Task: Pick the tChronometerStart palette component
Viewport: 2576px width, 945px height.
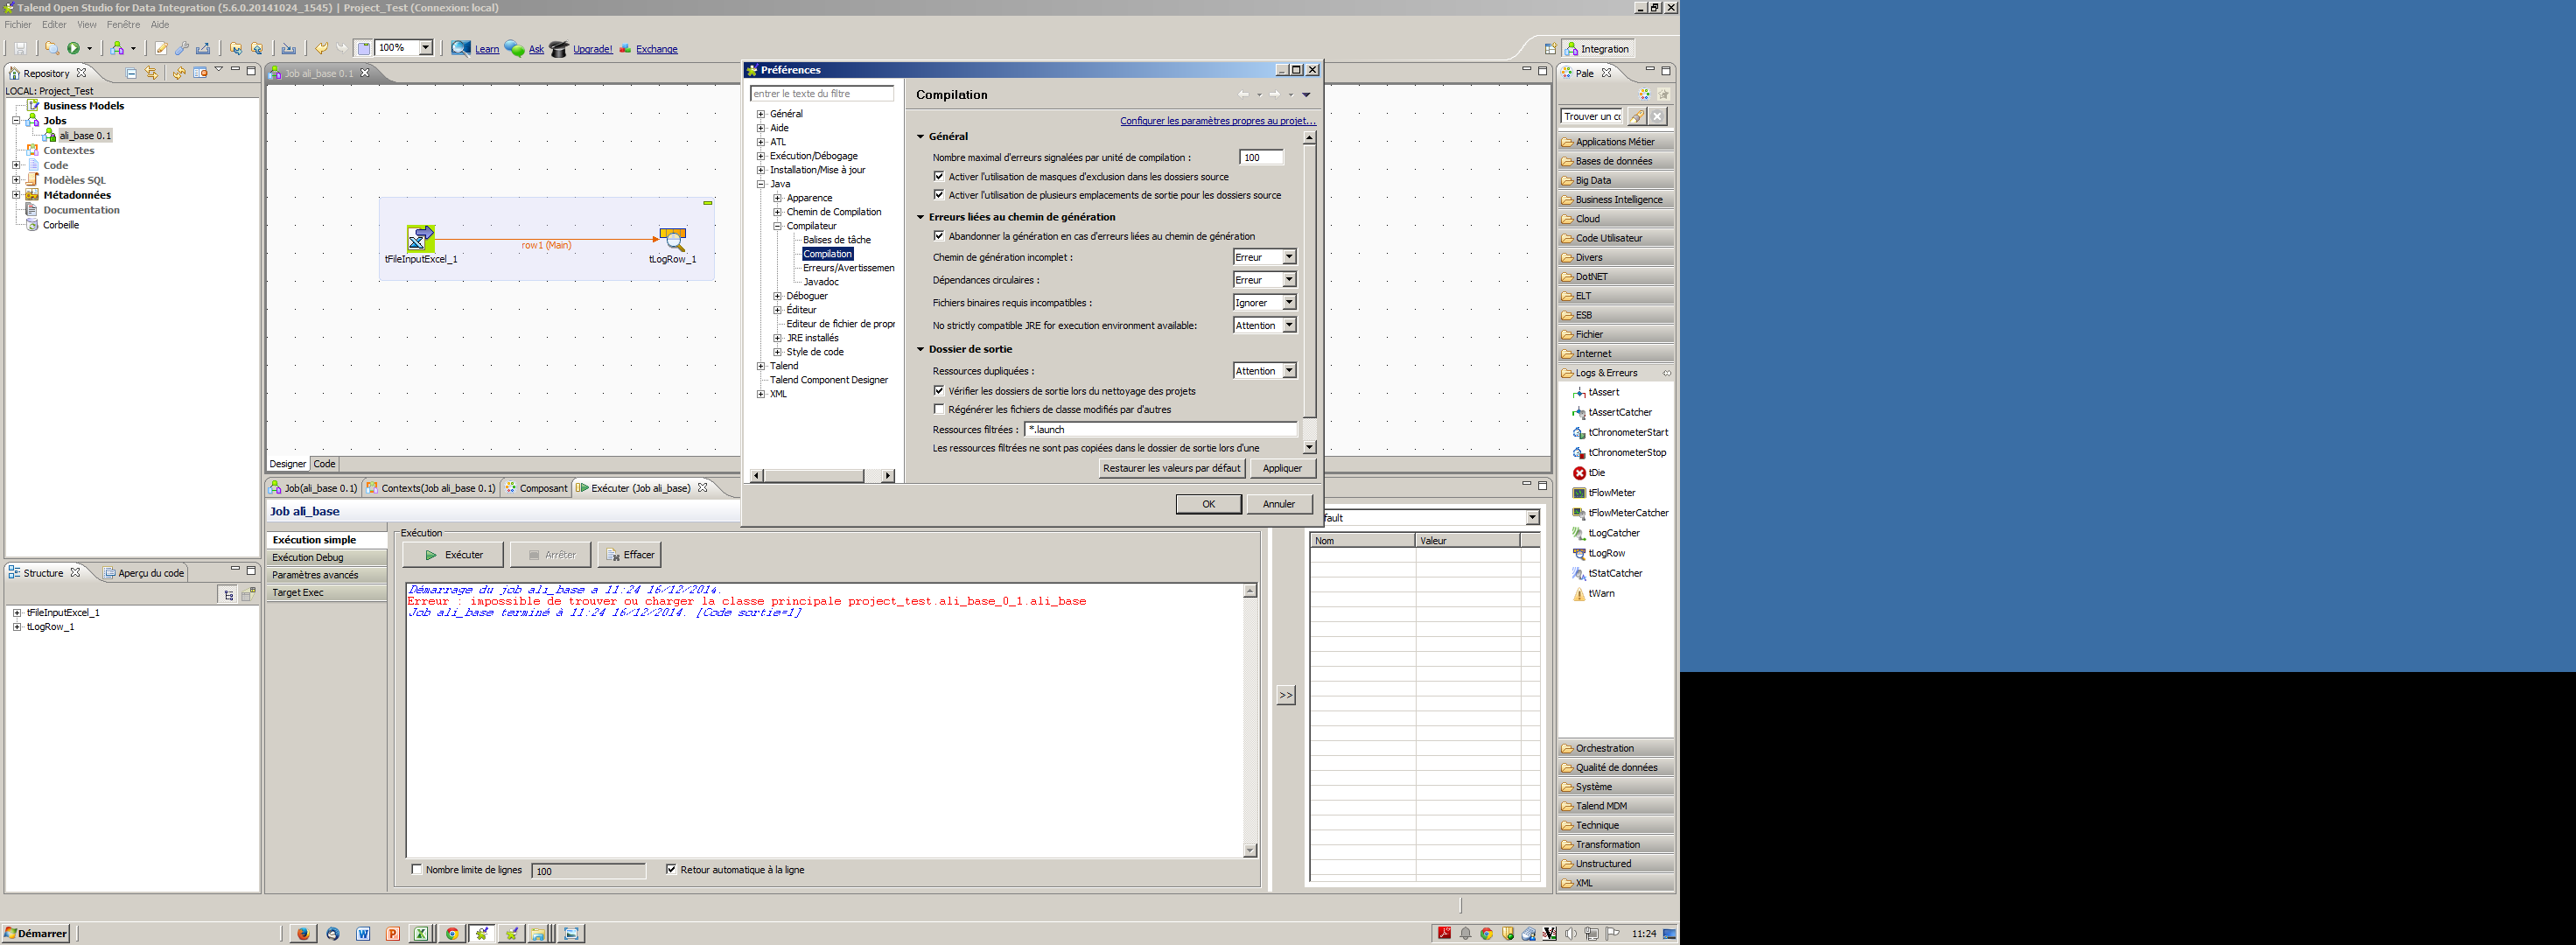Action: (x=1620, y=433)
